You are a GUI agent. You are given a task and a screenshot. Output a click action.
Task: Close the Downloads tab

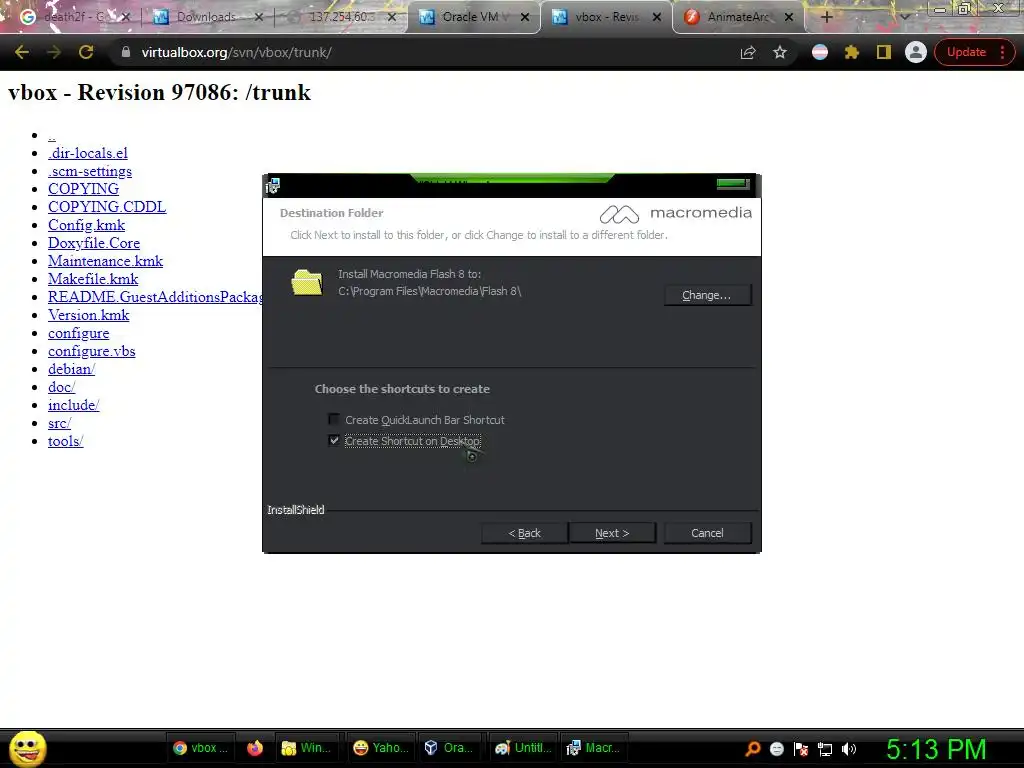click(x=259, y=17)
